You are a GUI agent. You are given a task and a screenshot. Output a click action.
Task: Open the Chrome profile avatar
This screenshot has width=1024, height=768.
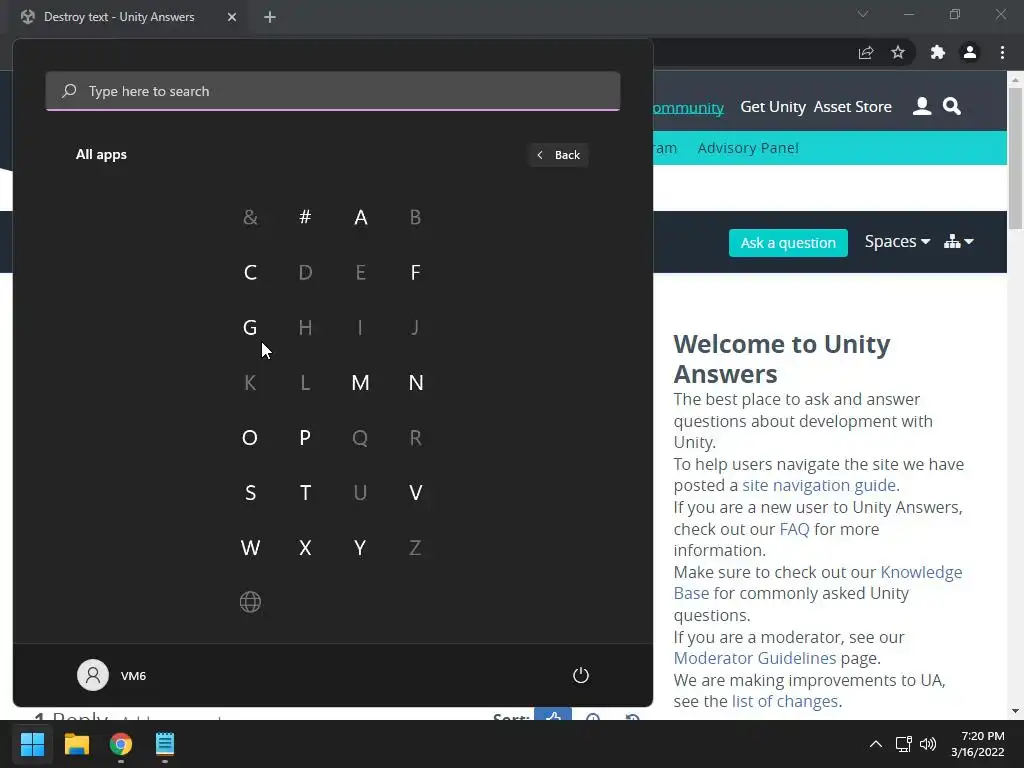click(x=970, y=53)
